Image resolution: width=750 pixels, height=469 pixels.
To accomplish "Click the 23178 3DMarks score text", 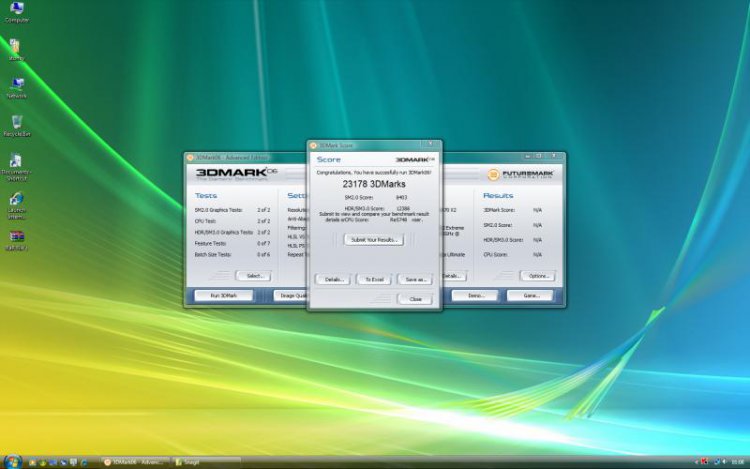I will click(374, 184).
